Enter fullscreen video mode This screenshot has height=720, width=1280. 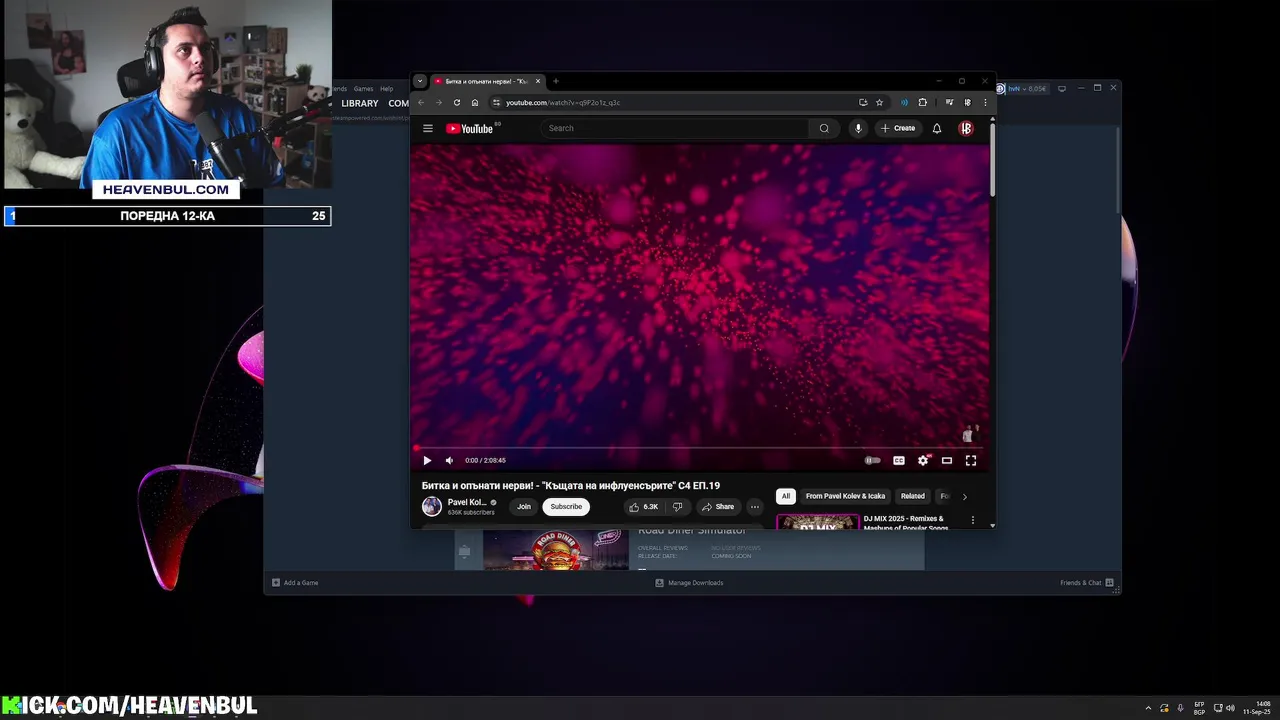tap(970, 460)
